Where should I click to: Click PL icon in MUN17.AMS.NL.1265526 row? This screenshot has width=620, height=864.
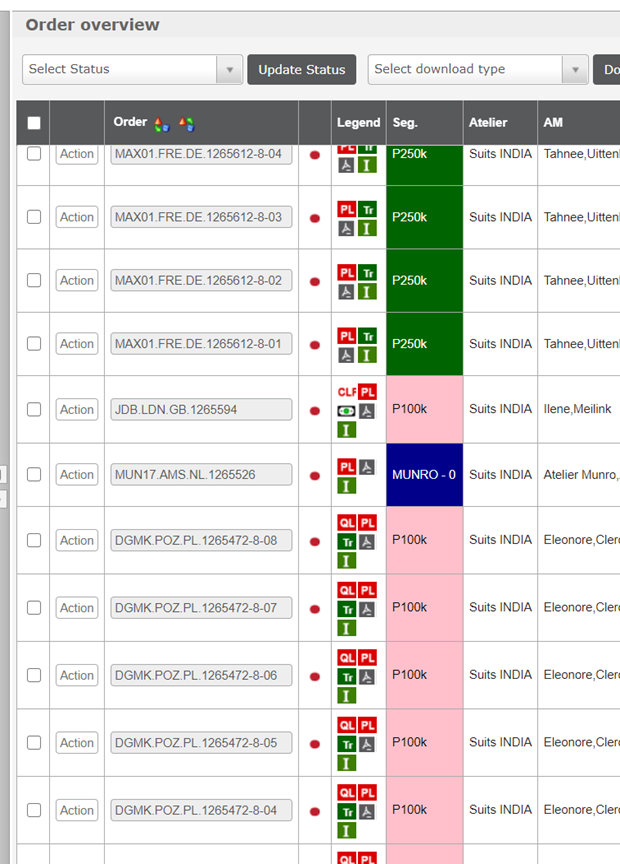click(347, 467)
